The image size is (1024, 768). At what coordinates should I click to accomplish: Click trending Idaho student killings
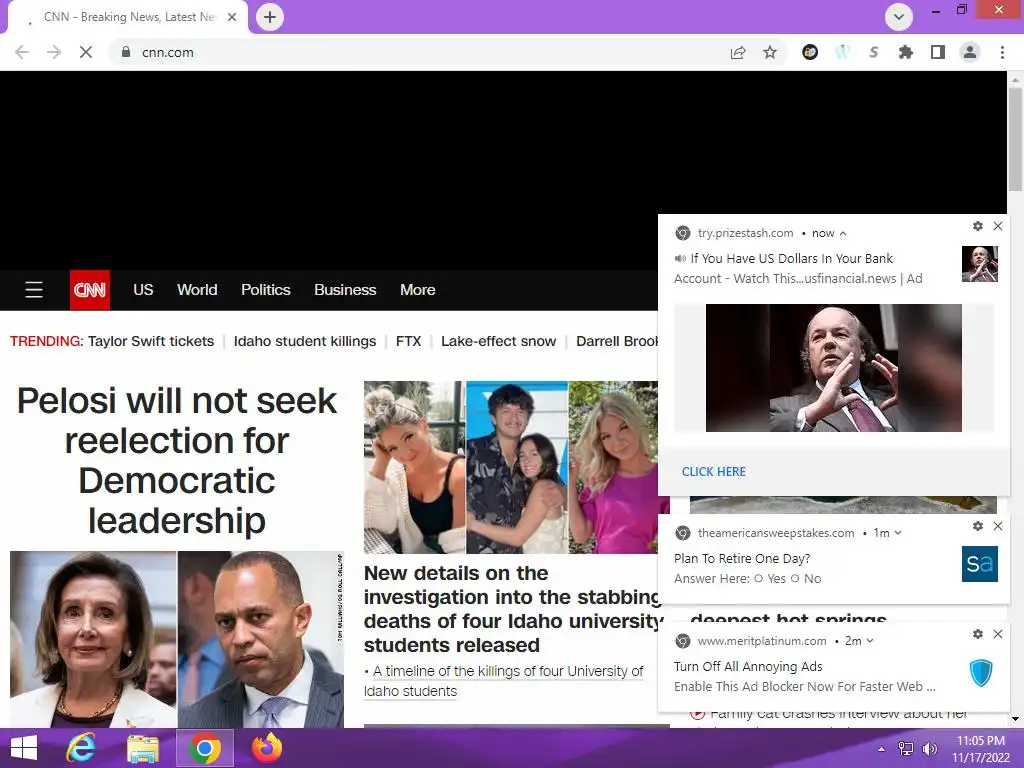(x=305, y=342)
